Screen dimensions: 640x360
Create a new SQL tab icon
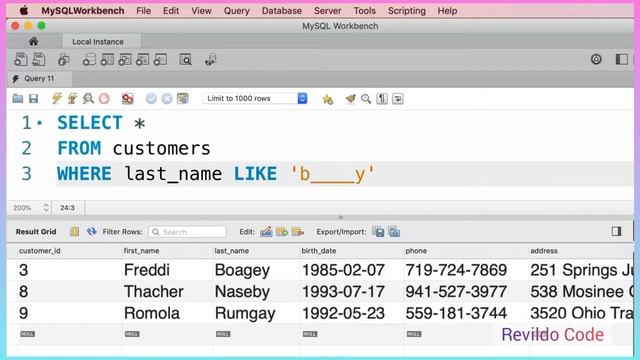(20, 60)
